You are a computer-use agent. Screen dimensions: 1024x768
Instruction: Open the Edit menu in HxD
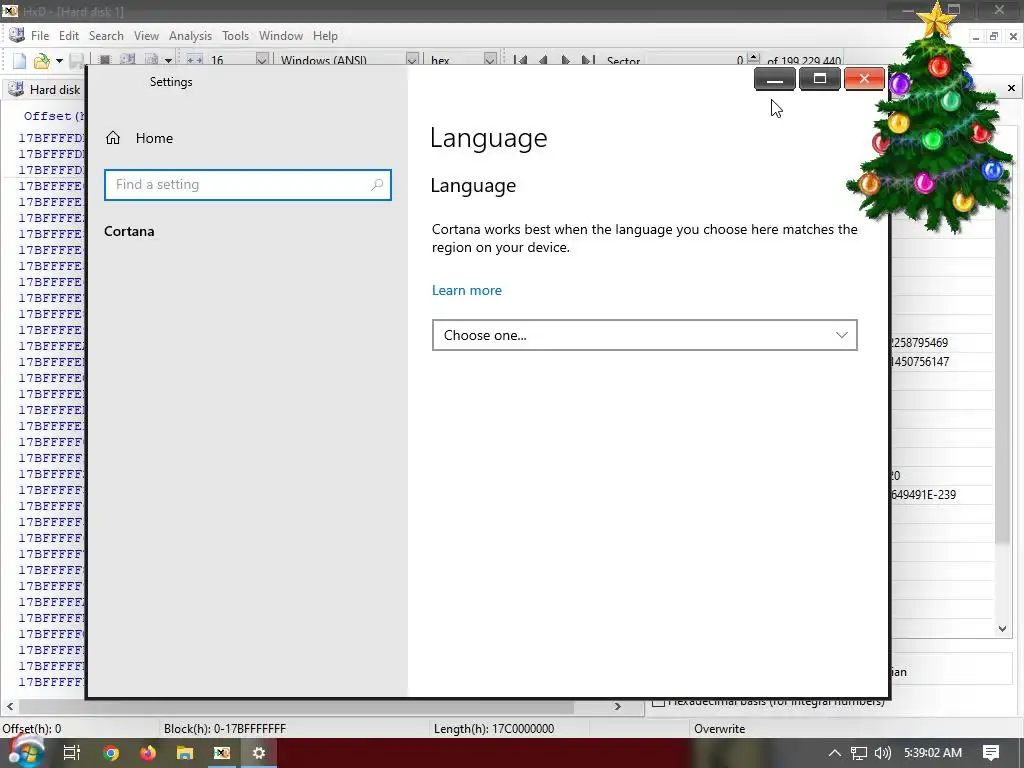coord(69,36)
